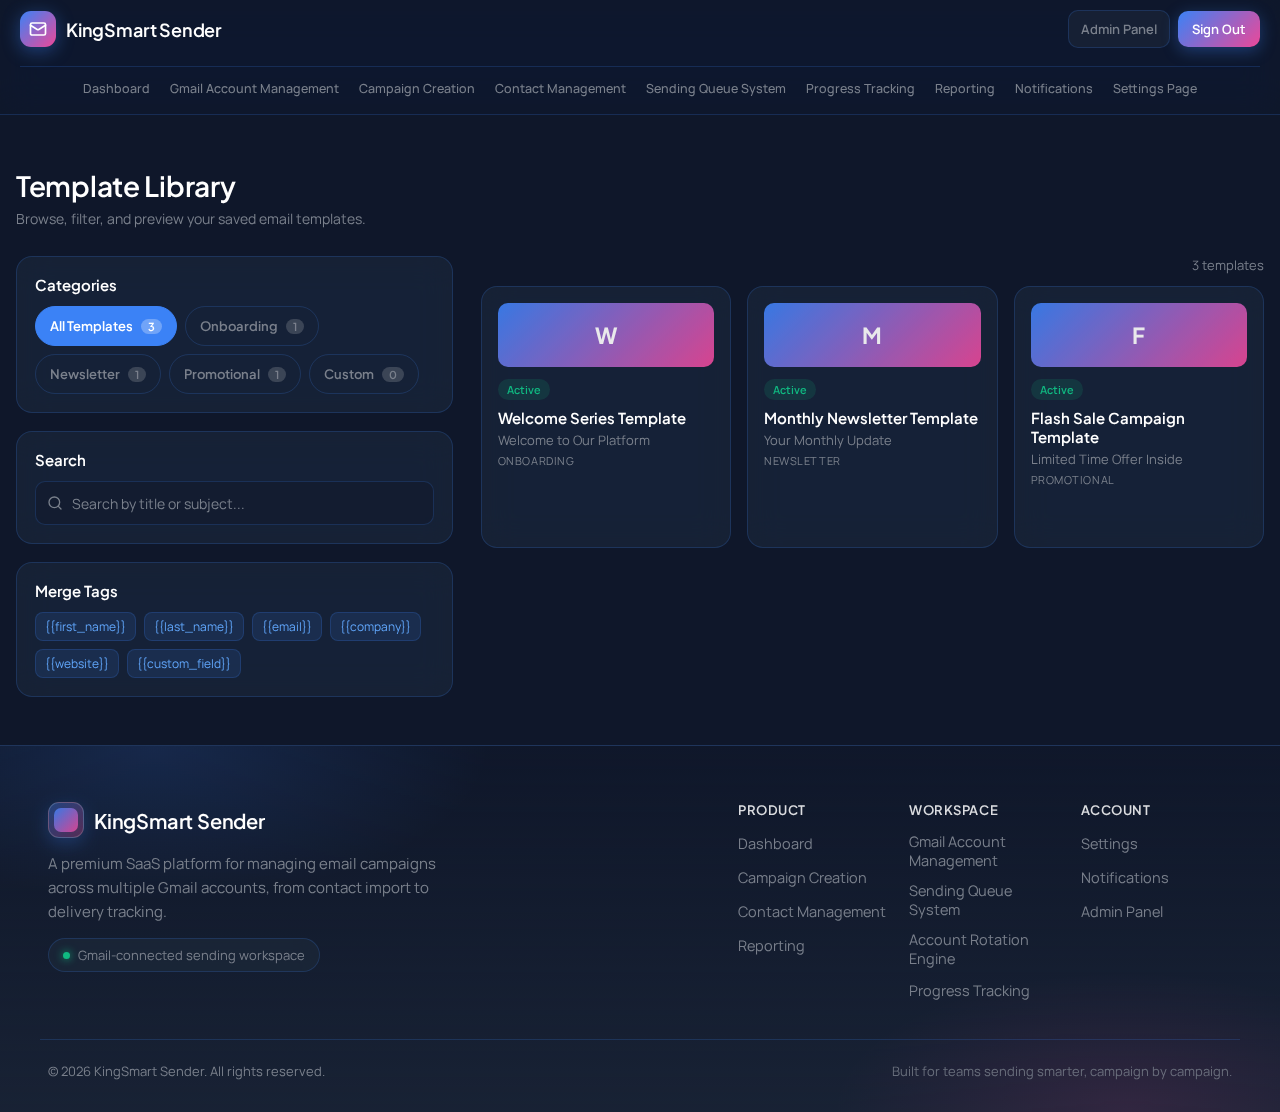Open the Flash Sale Campaign thumbnail F
The width and height of the screenshot is (1280, 1112).
coord(1139,335)
